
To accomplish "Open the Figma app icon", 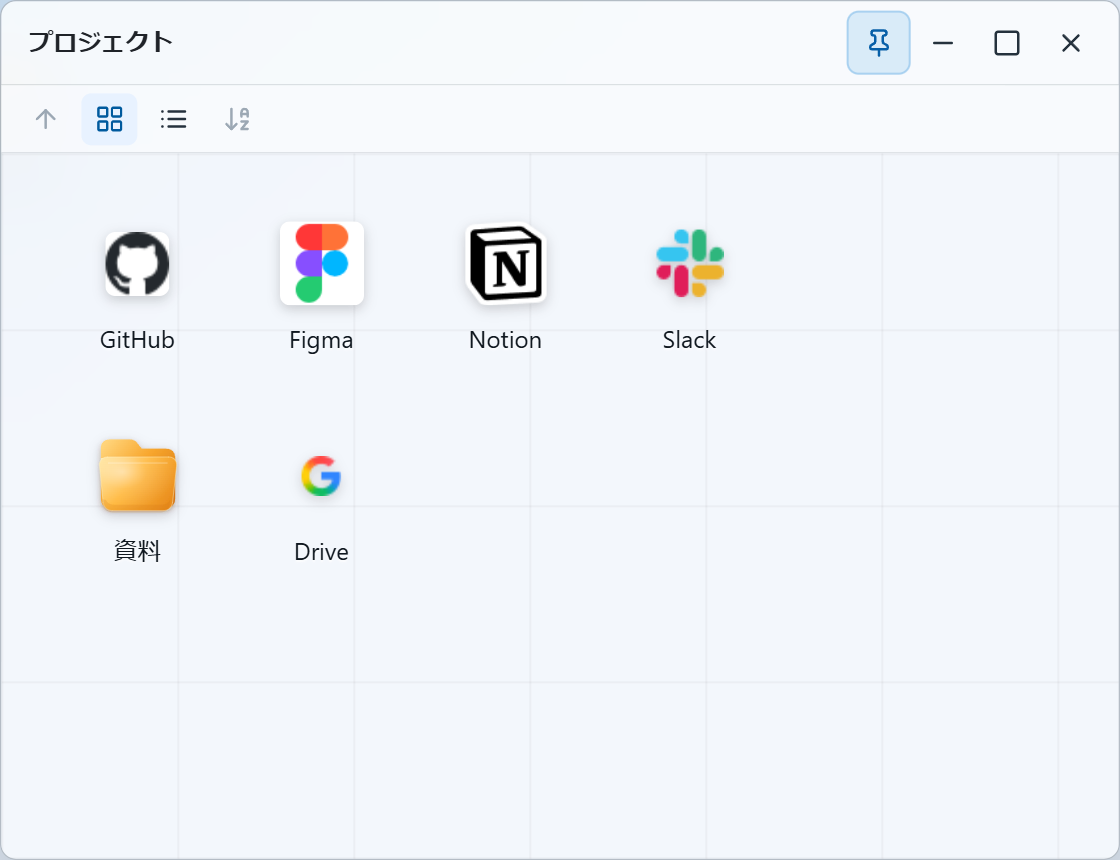I will tap(322, 264).
